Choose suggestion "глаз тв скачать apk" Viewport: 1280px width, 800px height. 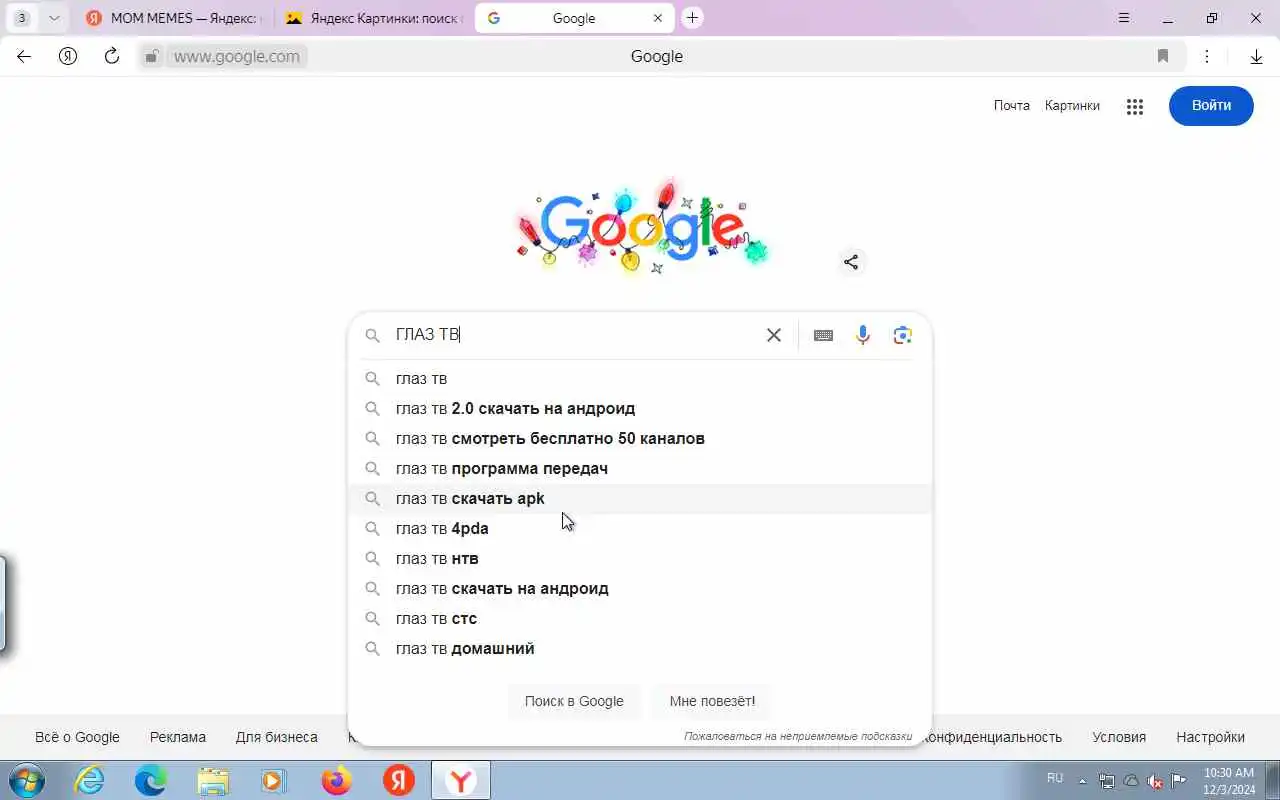pyautogui.click(x=640, y=498)
